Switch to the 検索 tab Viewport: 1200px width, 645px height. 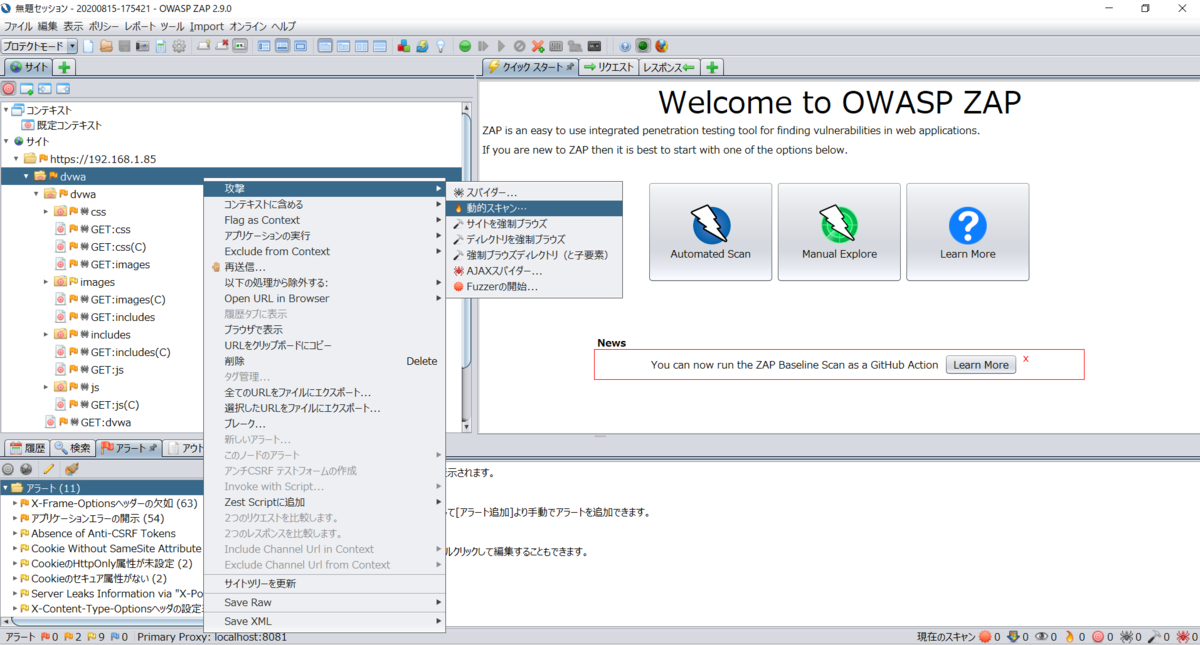coord(73,448)
